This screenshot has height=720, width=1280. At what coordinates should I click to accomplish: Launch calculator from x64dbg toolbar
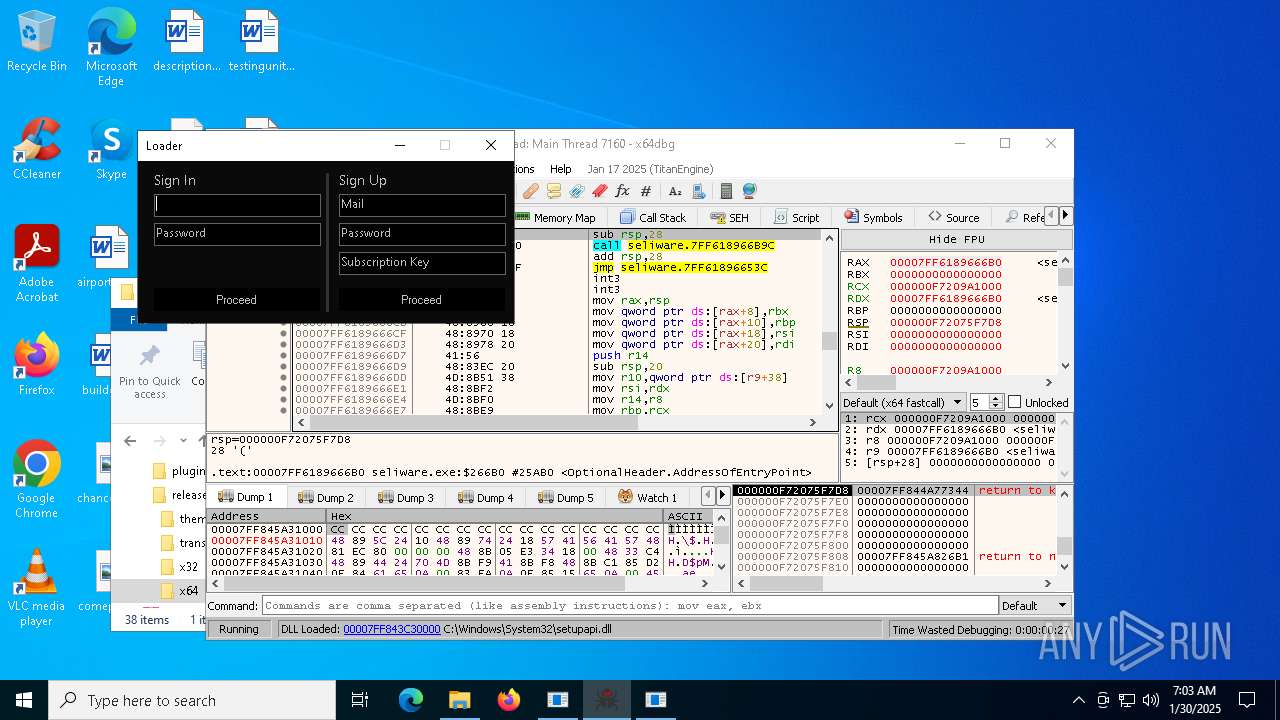(x=726, y=191)
